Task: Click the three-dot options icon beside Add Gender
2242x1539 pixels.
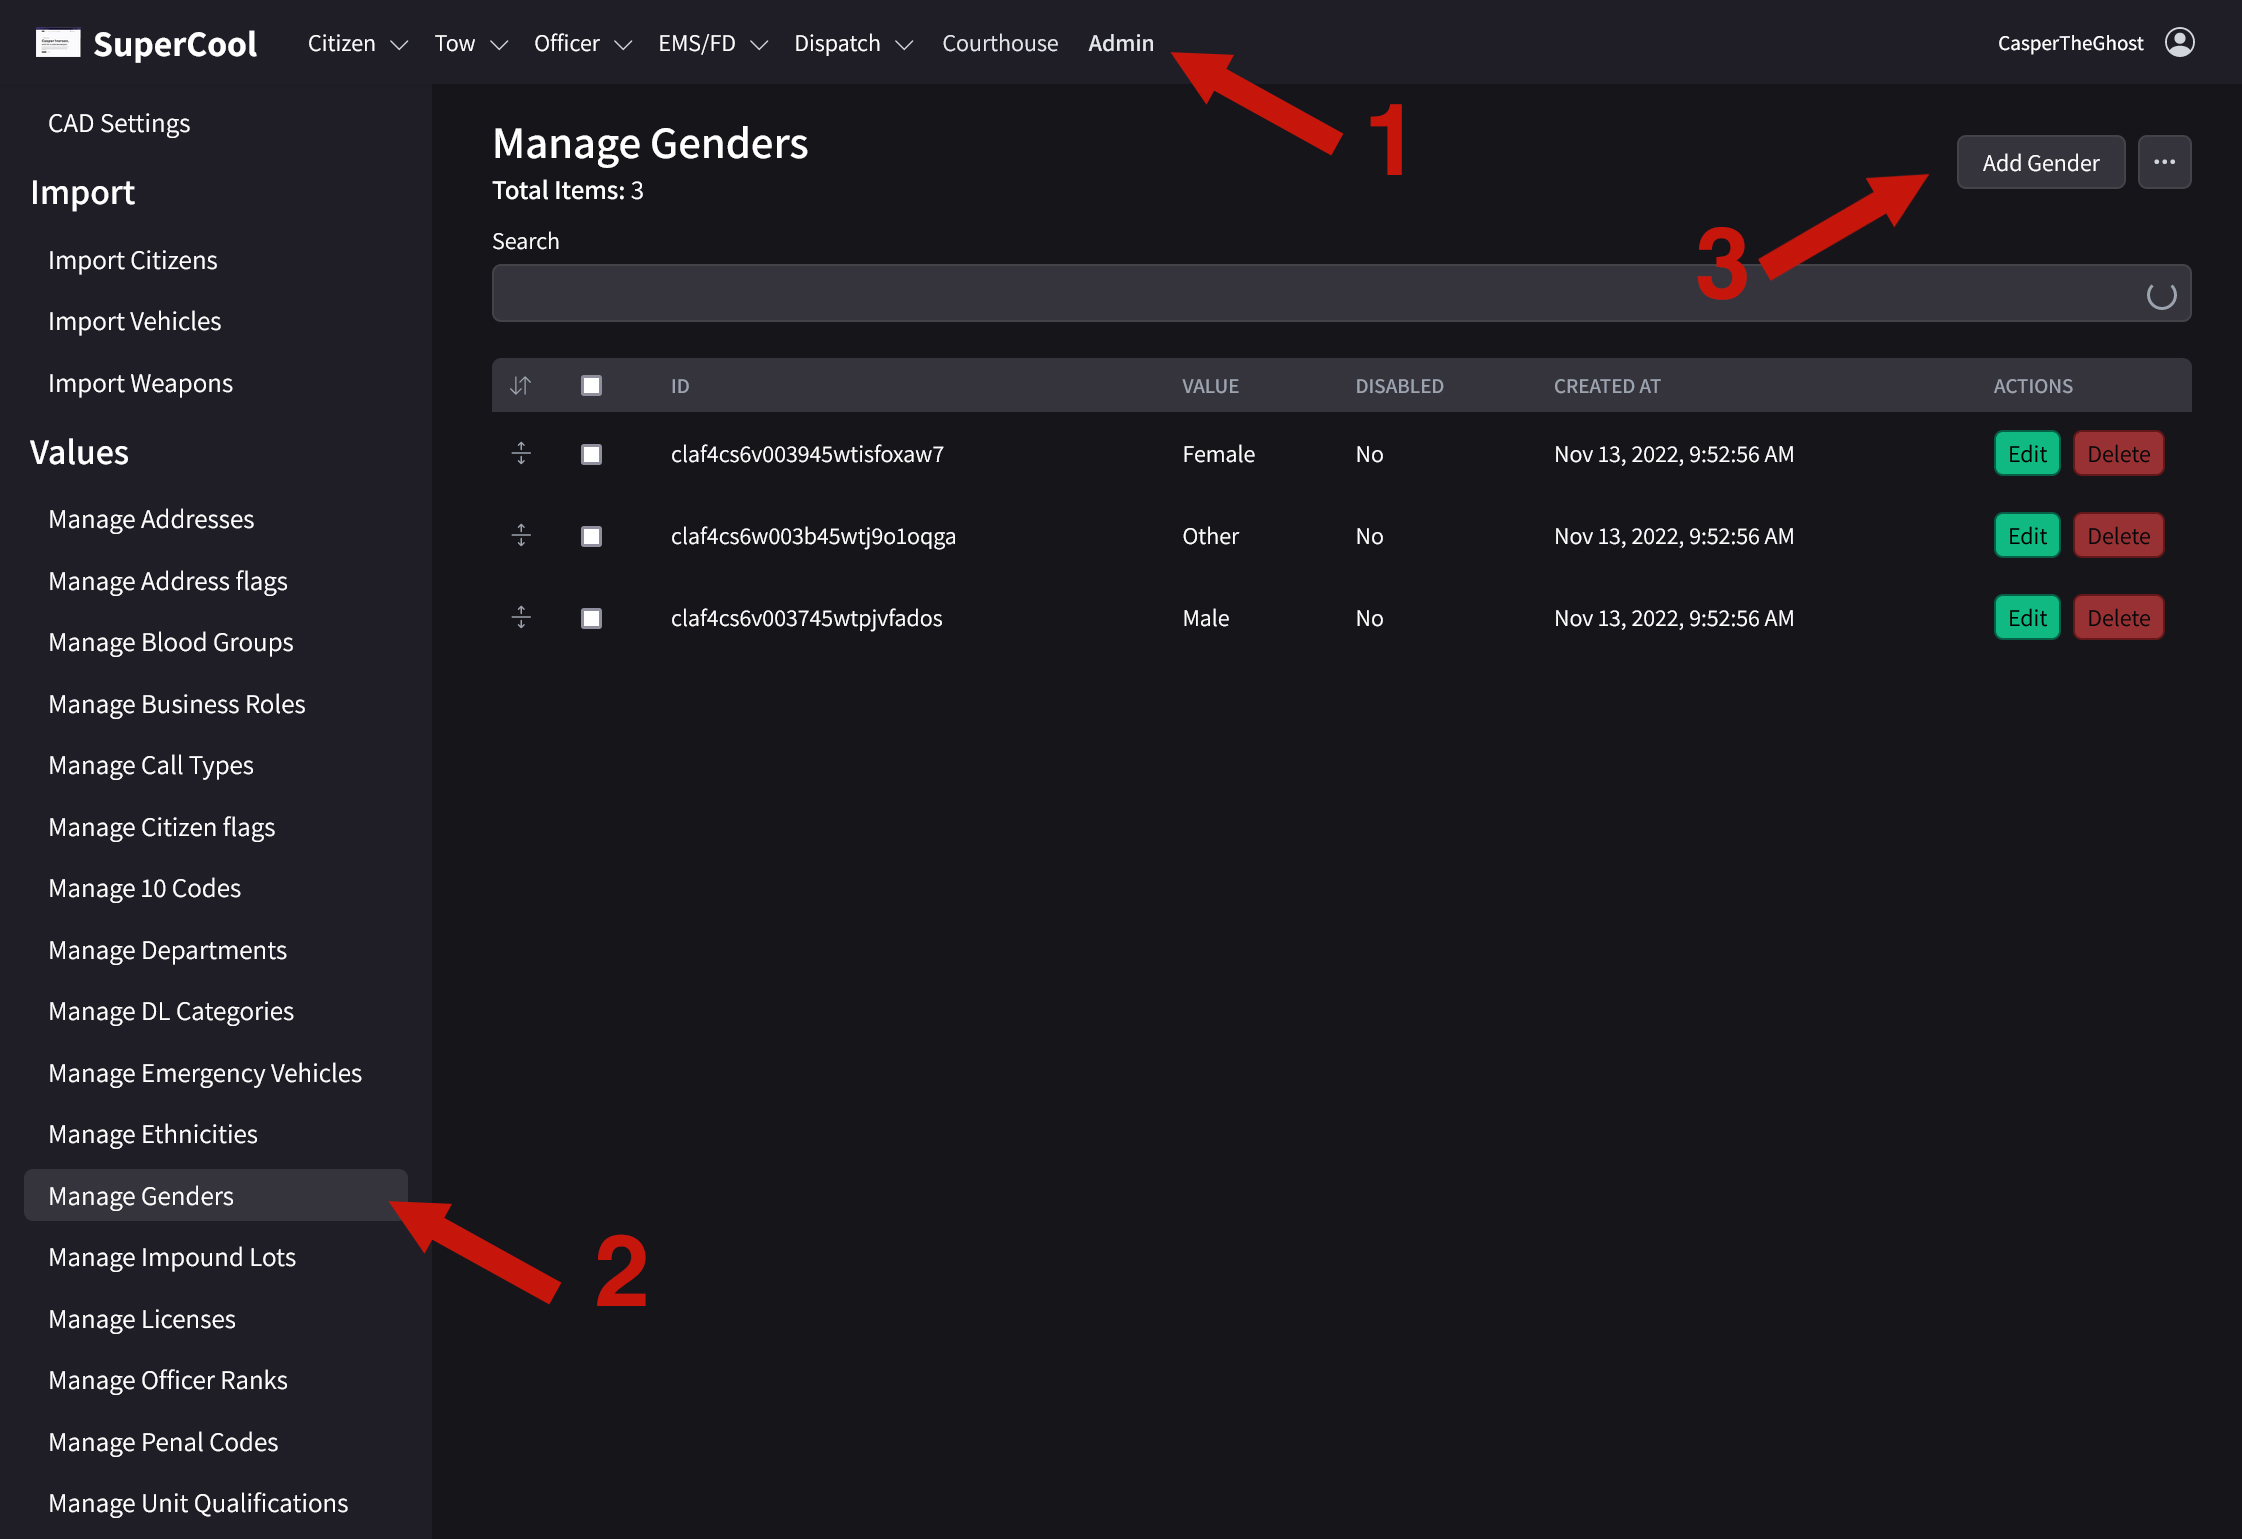Action: coord(2164,161)
